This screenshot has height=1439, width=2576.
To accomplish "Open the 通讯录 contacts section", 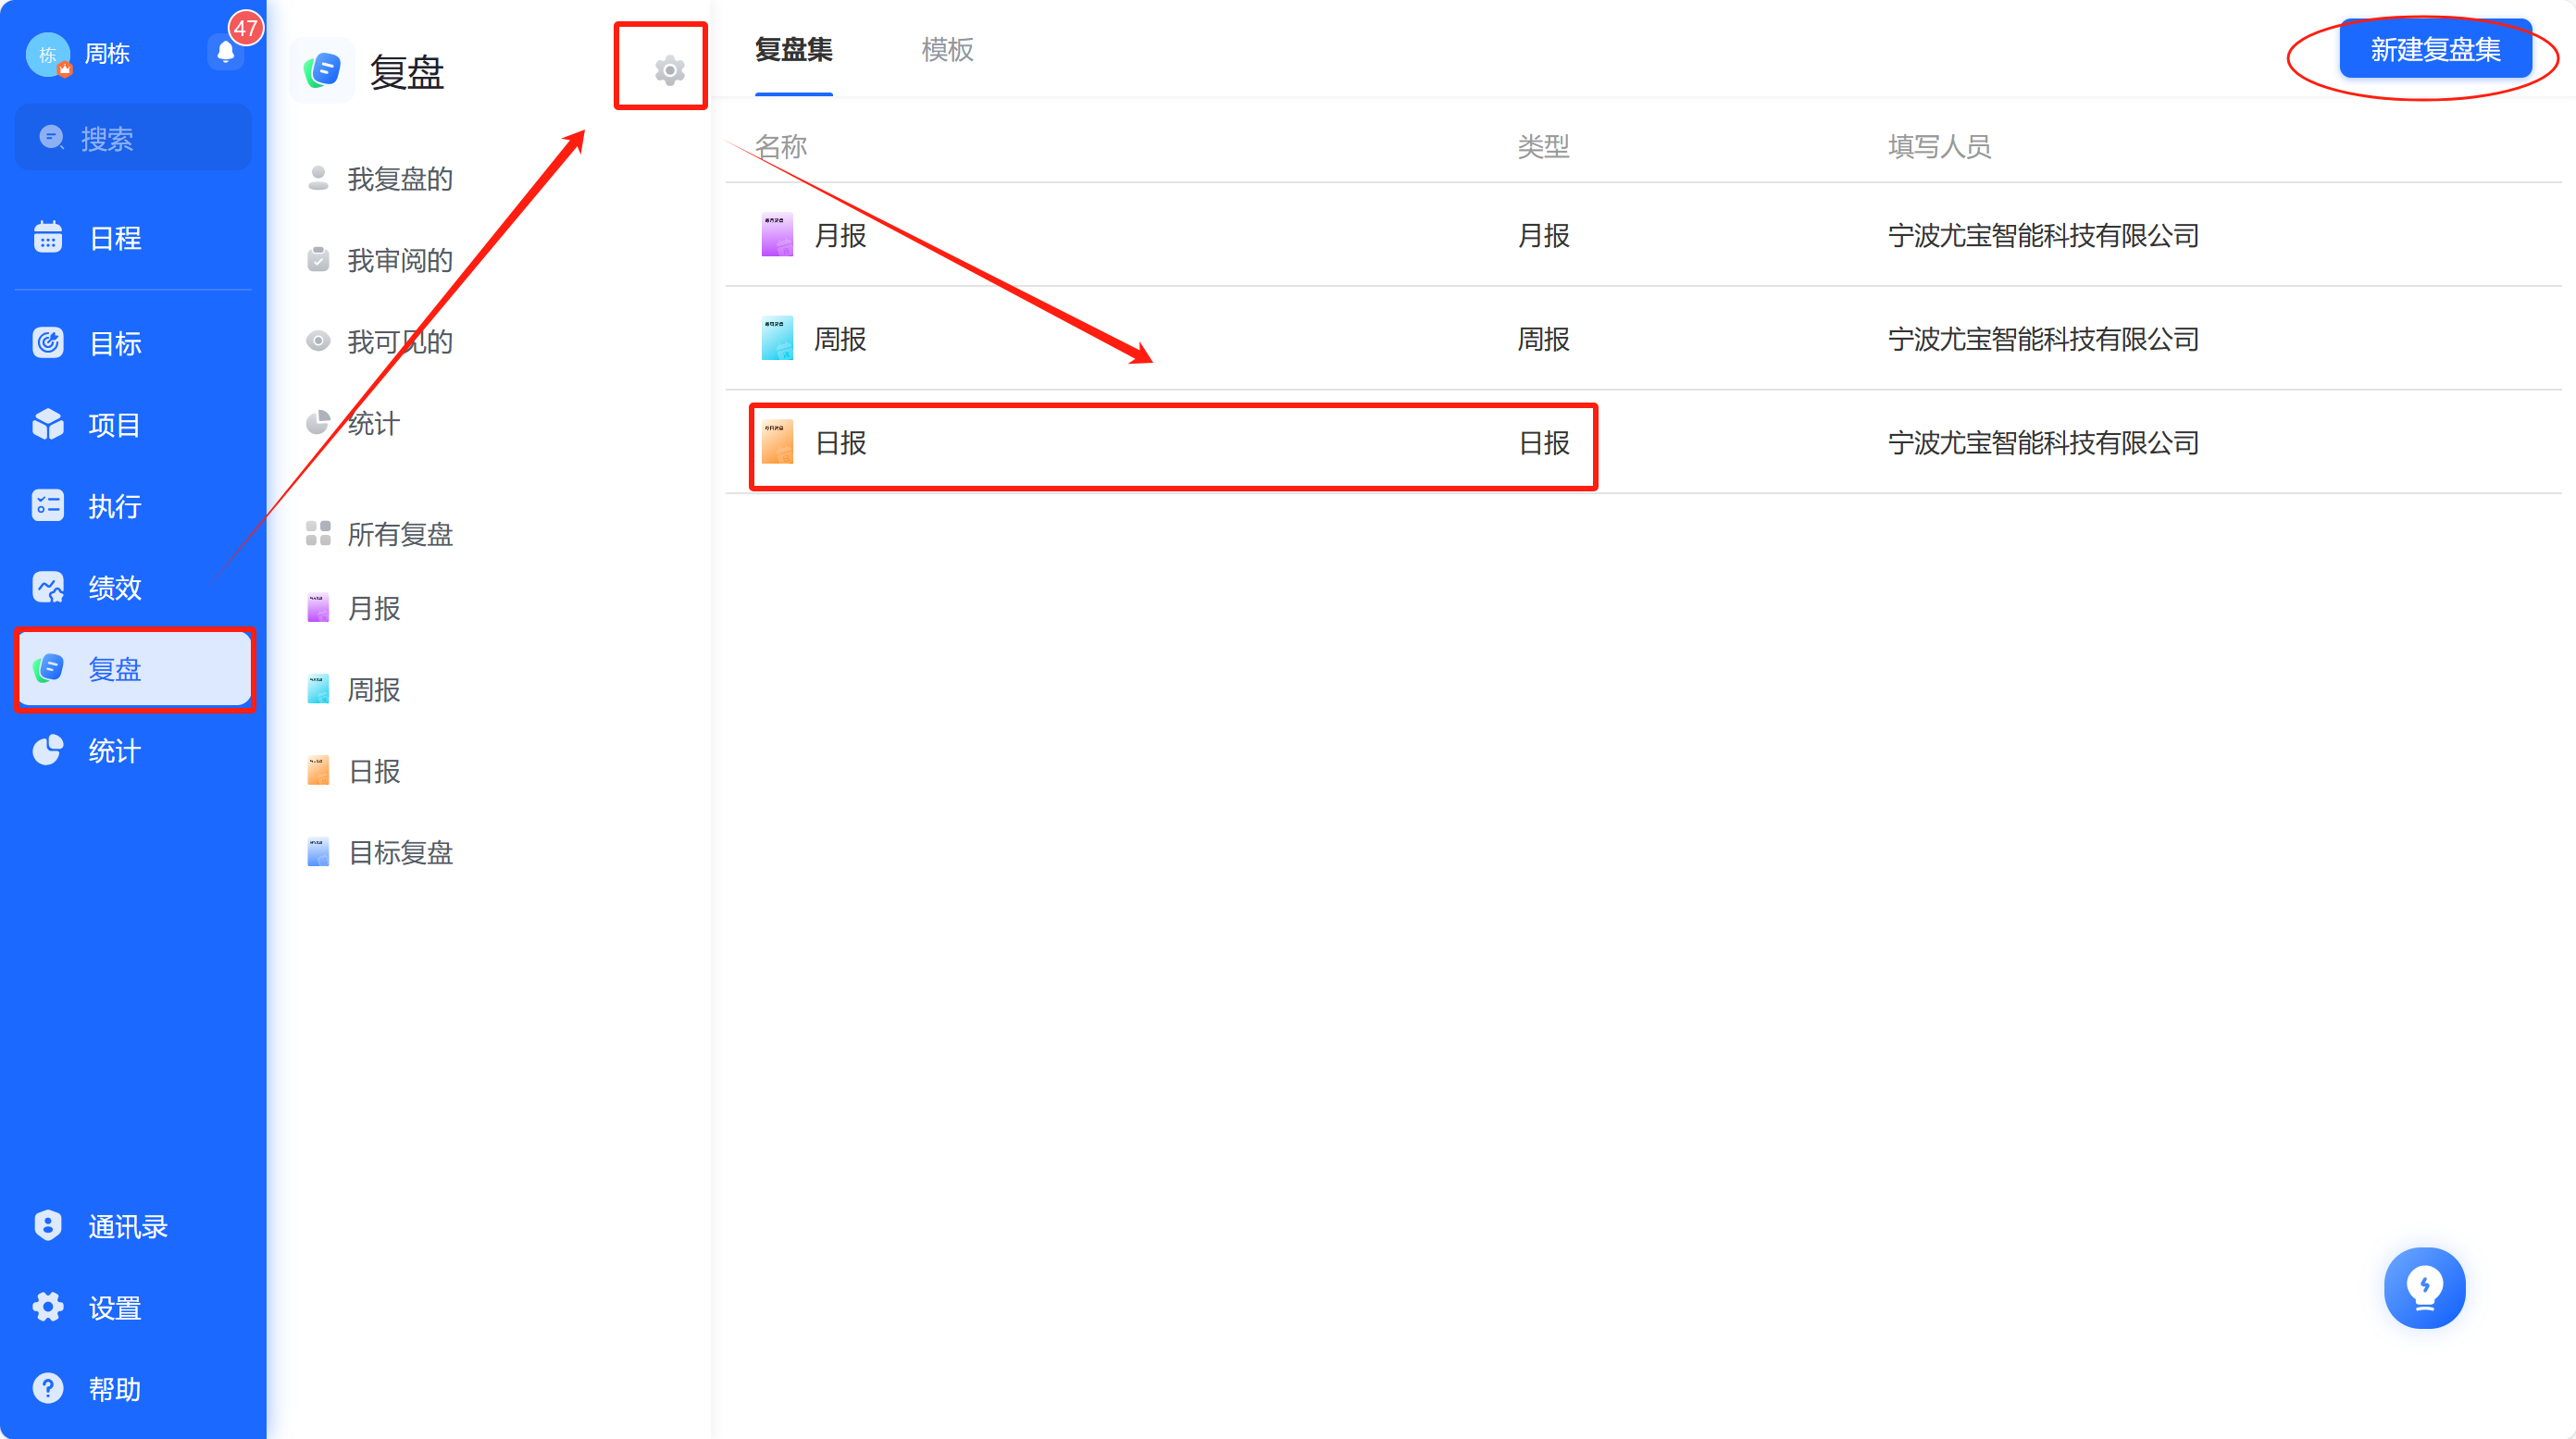I will point(133,1226).
